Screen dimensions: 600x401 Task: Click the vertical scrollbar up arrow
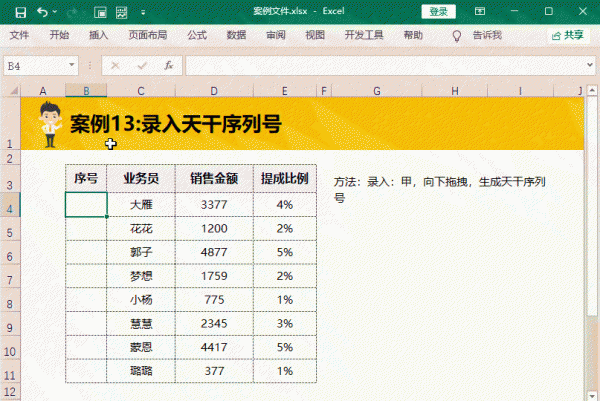pyautogui.click(x=592, y=90)
